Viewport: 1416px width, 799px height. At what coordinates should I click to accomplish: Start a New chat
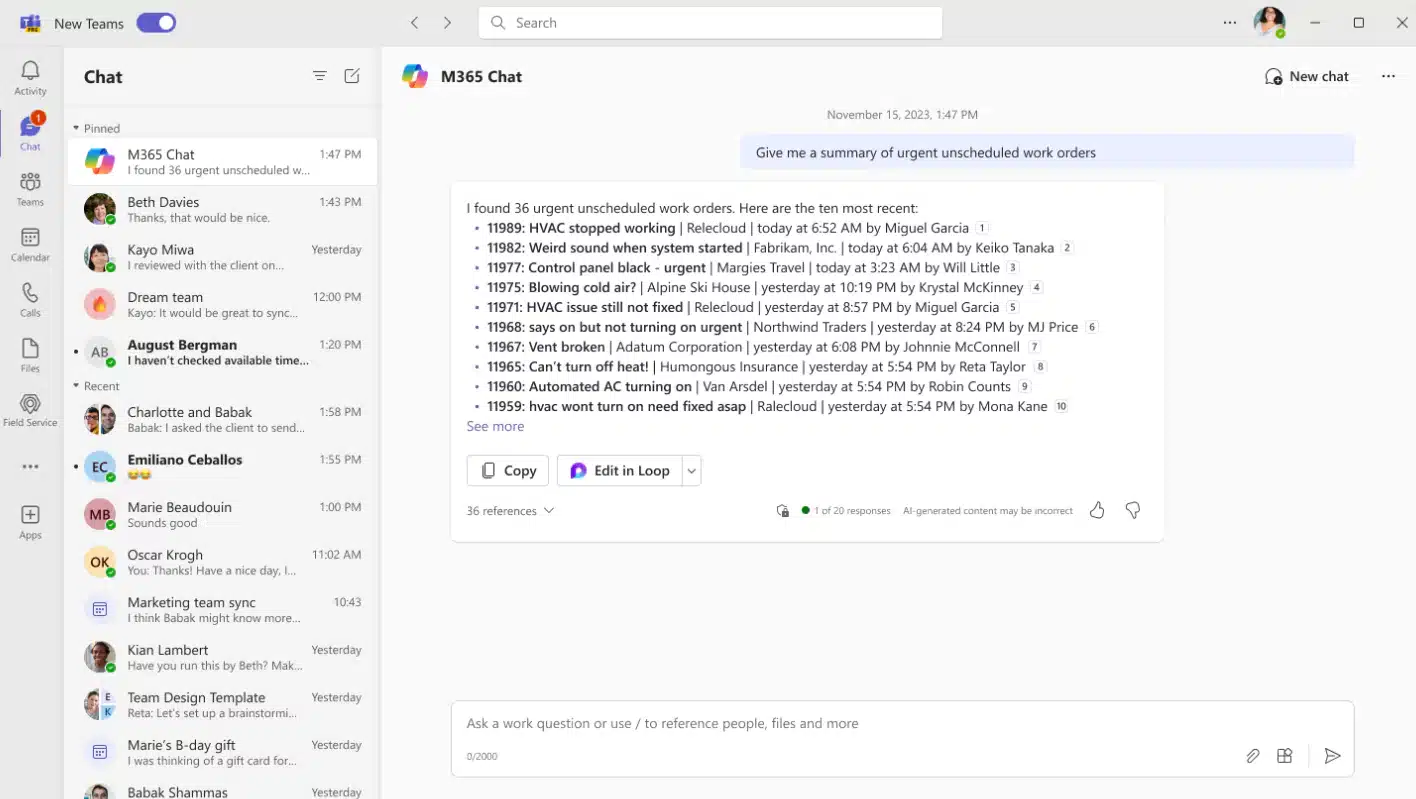pyautogui.click(x=1306, y=76)
